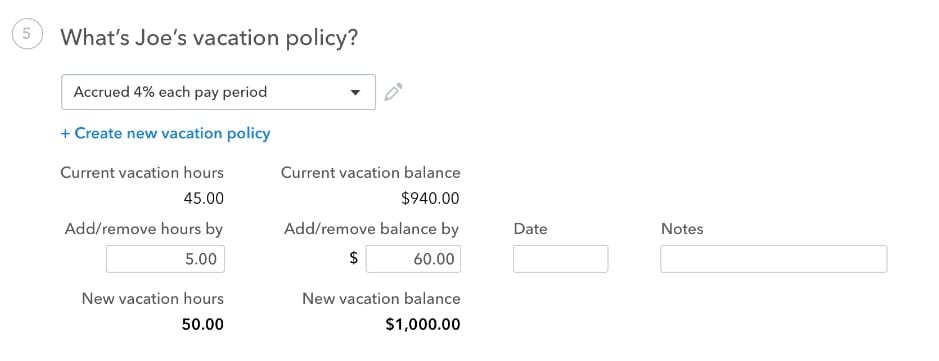Click the pencil icon to edit vacation policy

click(393, 92)
